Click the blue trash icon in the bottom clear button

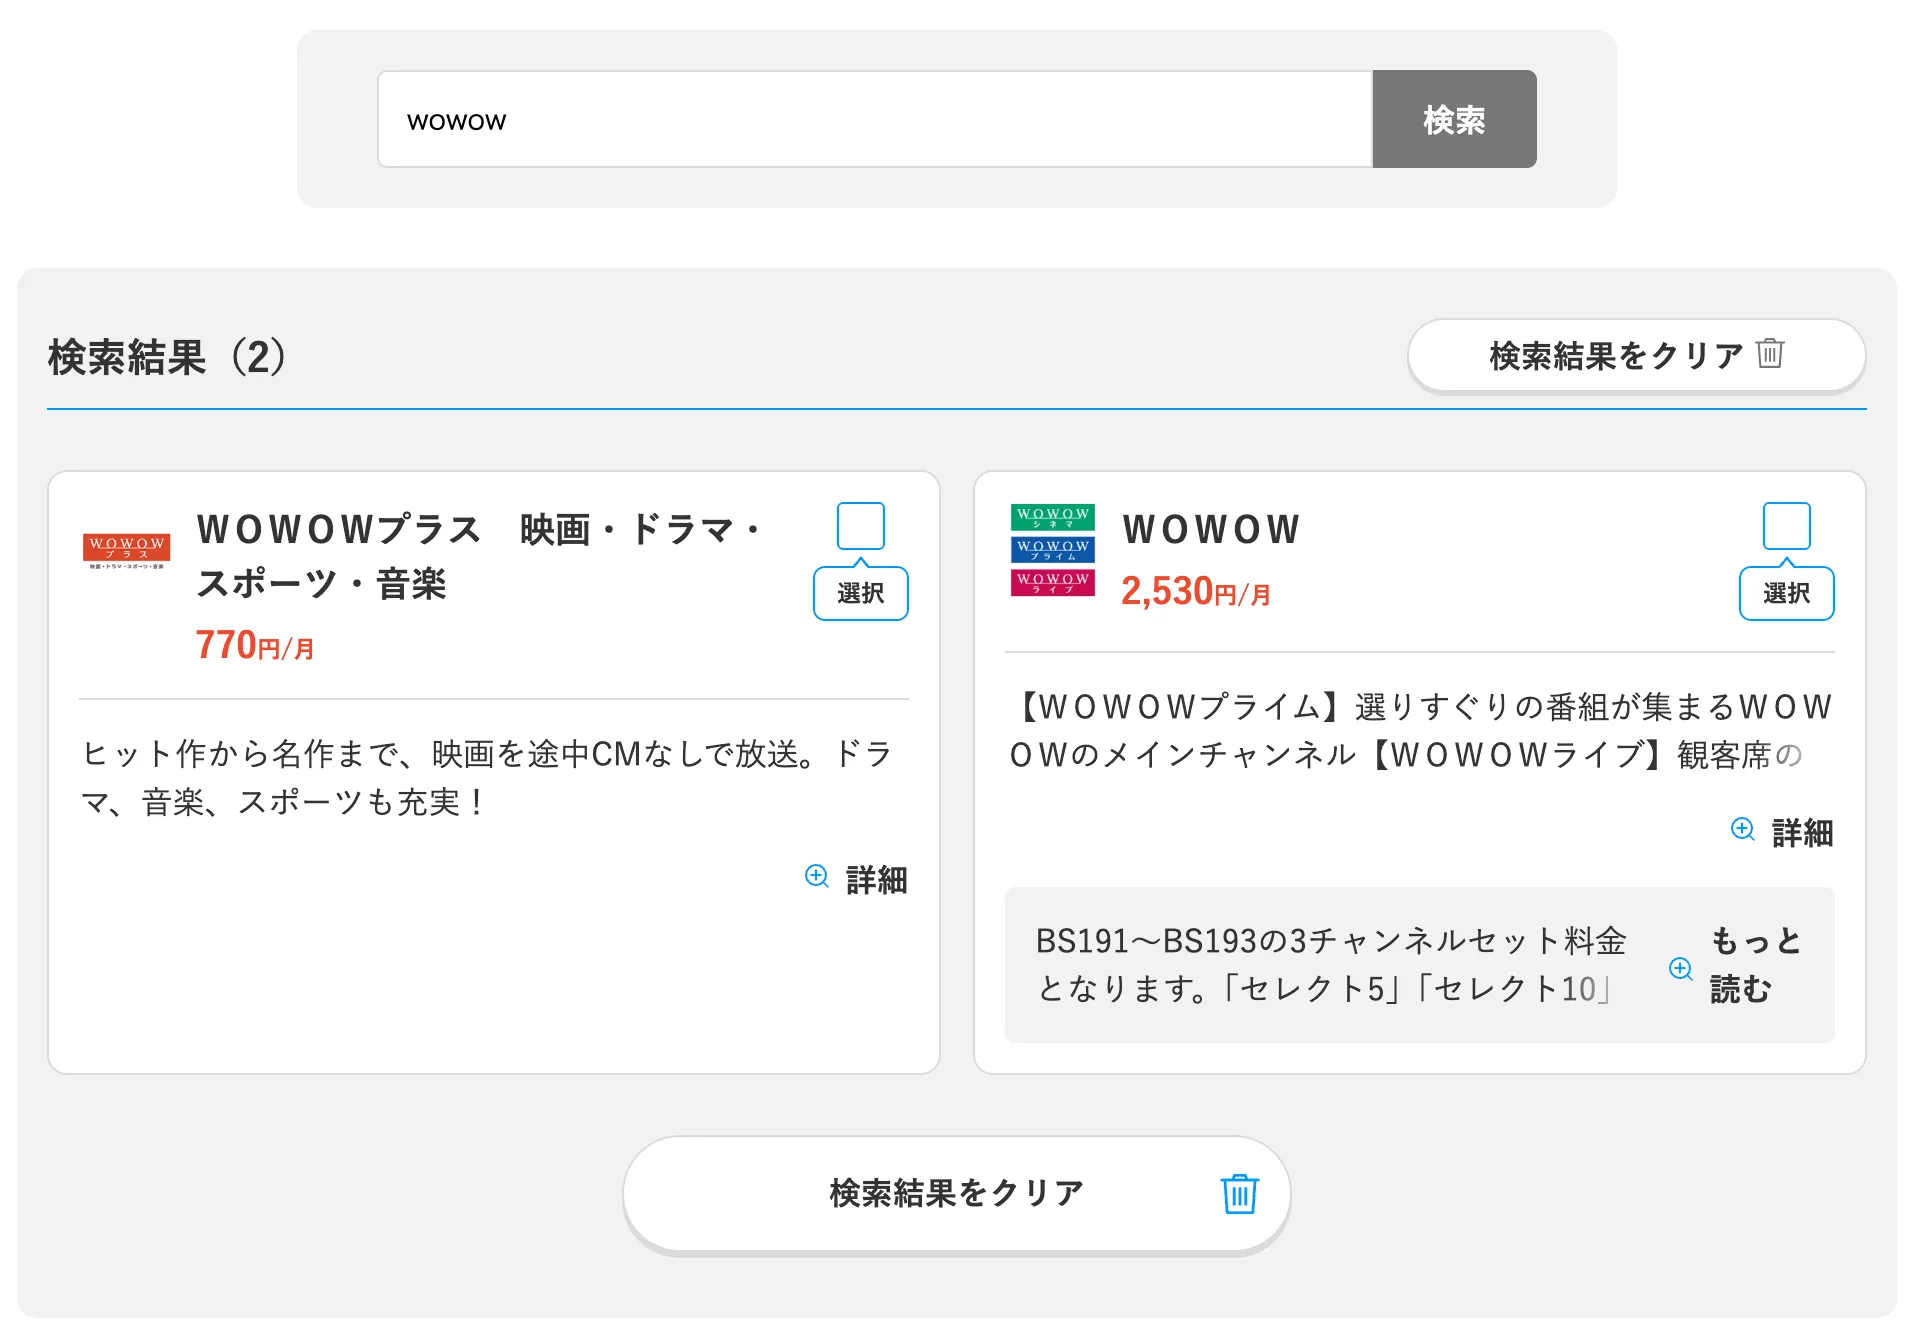click(1239, 1193)
